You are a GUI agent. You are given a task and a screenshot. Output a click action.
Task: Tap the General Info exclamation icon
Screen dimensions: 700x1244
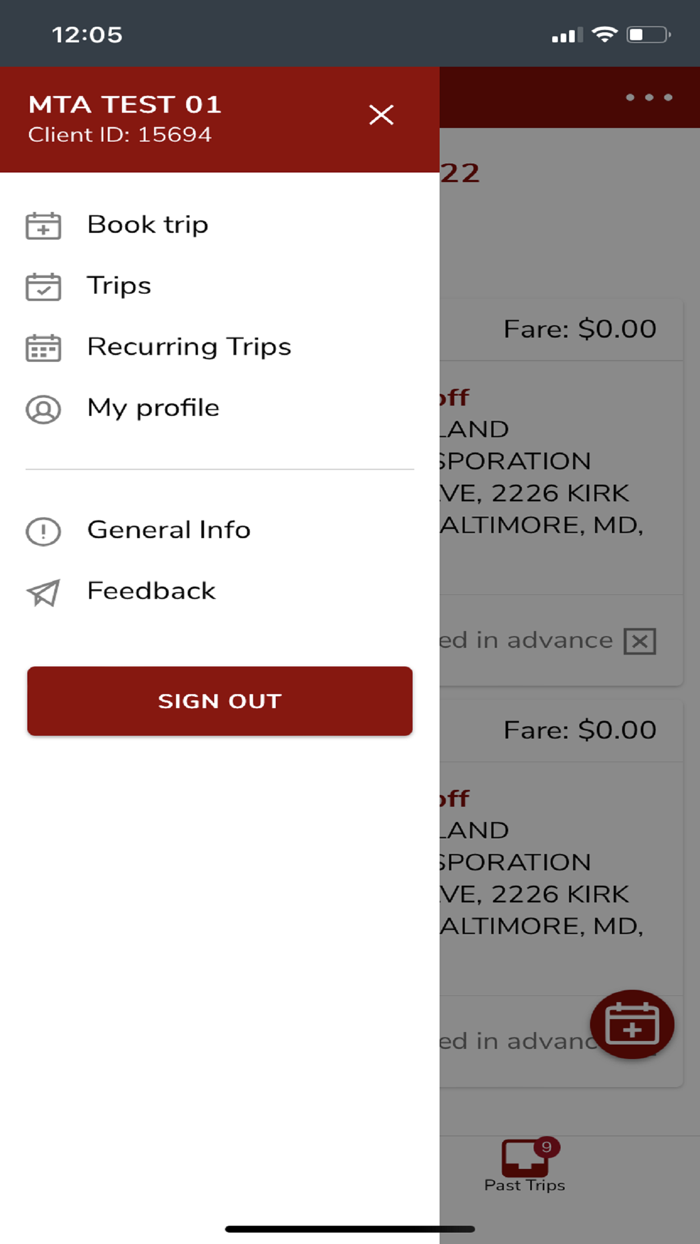point(43,531)
